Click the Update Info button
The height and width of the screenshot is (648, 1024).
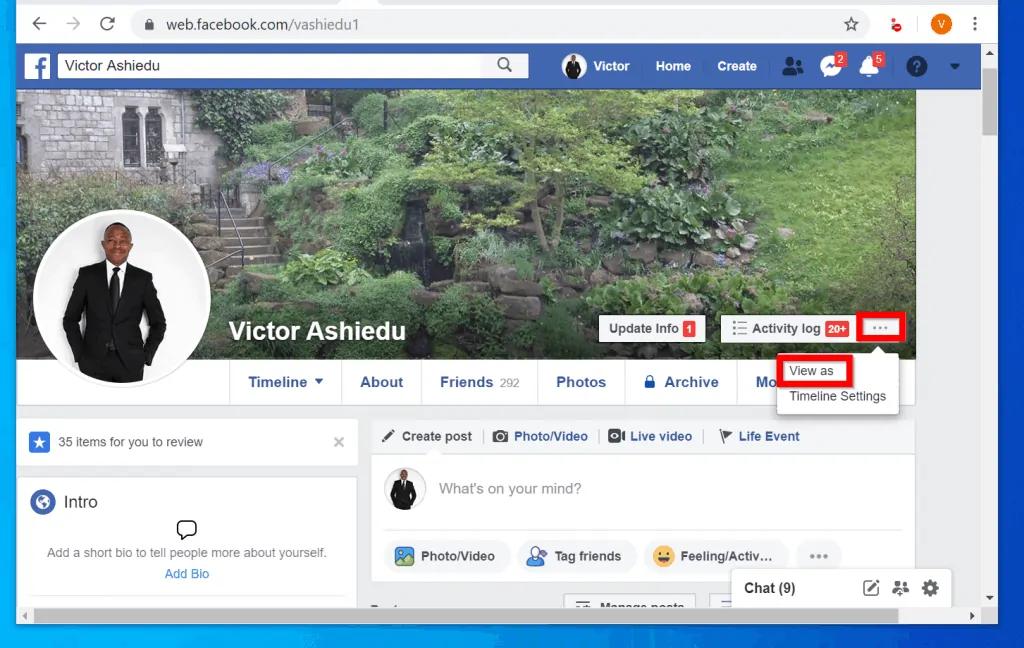651,327
